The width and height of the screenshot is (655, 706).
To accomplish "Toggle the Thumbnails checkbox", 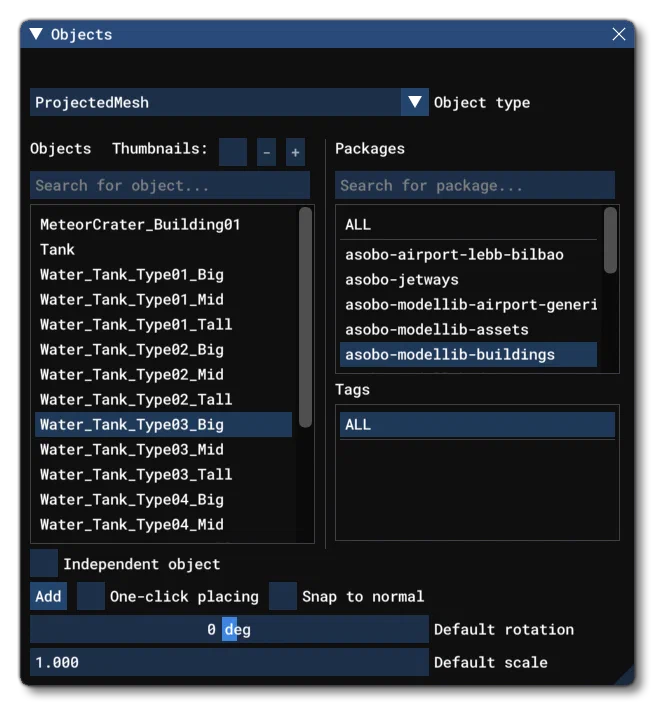I will click(x=232, y=152).
